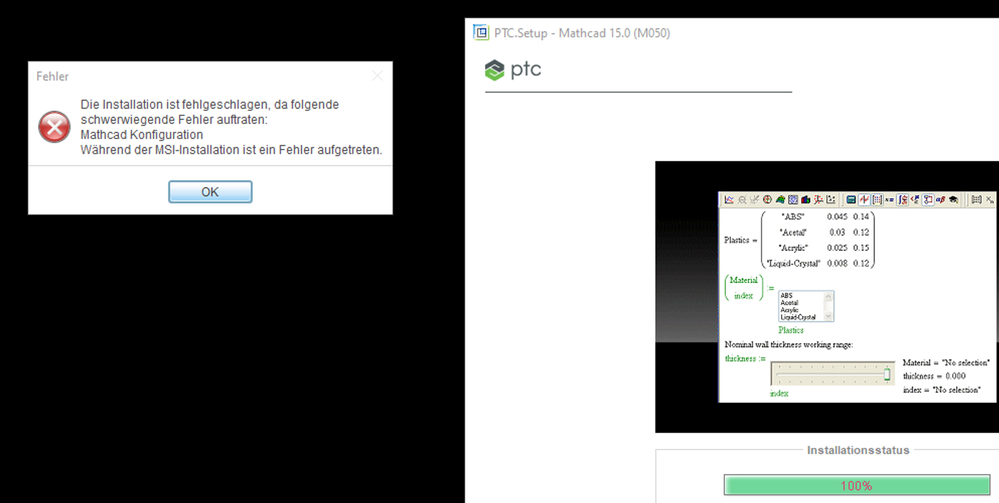Click the PTC.Setup - Mathcad 15.0 title
Image resolution: width=999 pixels, height=503 pixels.
[x=582, y=33]
